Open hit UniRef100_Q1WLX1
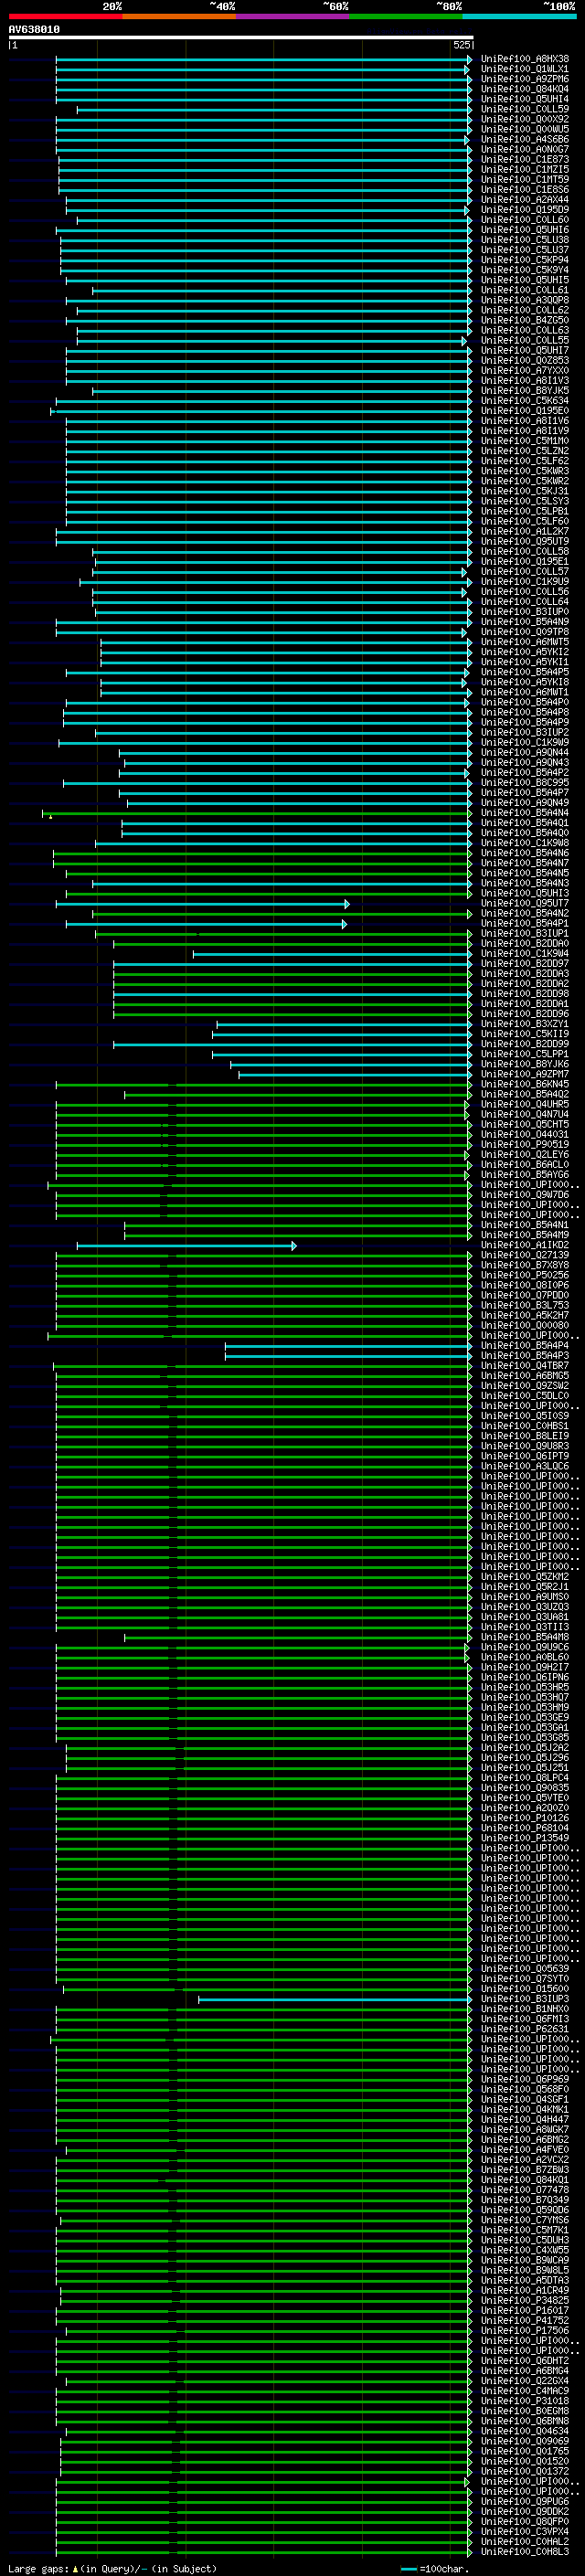Screen dimensions: 585x2576 click(x=524, y=69)
